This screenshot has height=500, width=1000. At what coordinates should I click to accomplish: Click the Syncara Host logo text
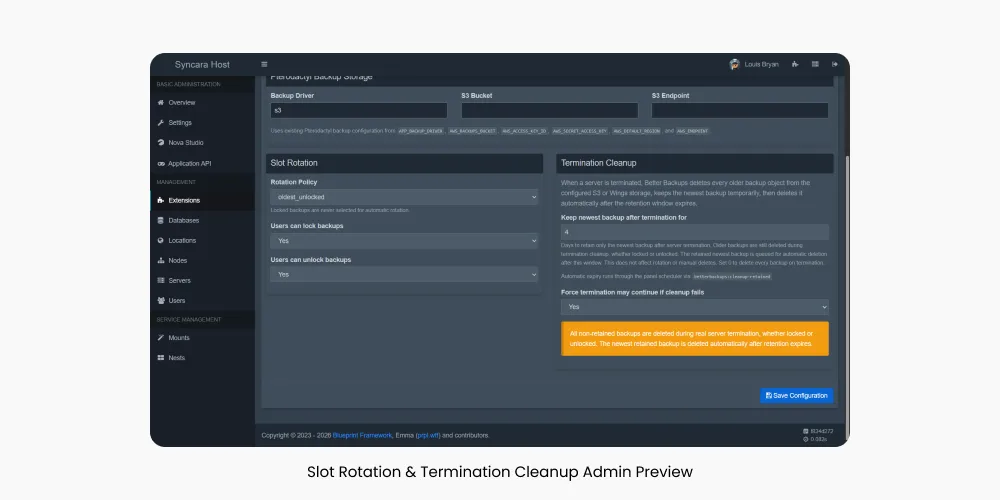tap(202, 64)
